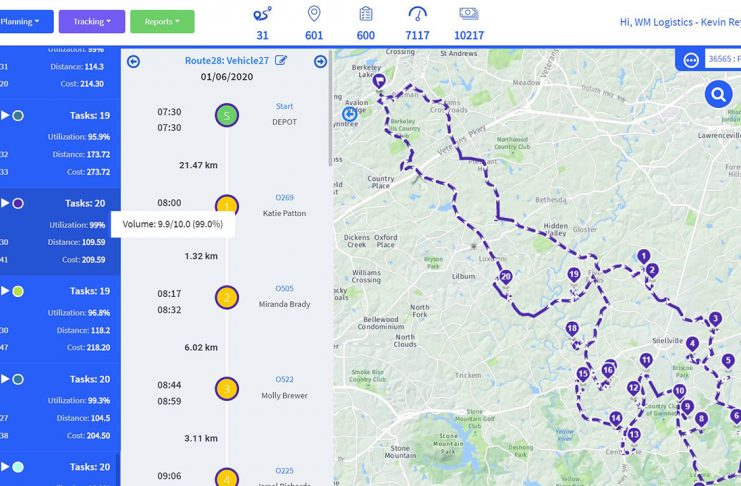Viewport: 741px width, 486px height.
Task: Click the location pin icon showing 601
Action: (314, 14)
